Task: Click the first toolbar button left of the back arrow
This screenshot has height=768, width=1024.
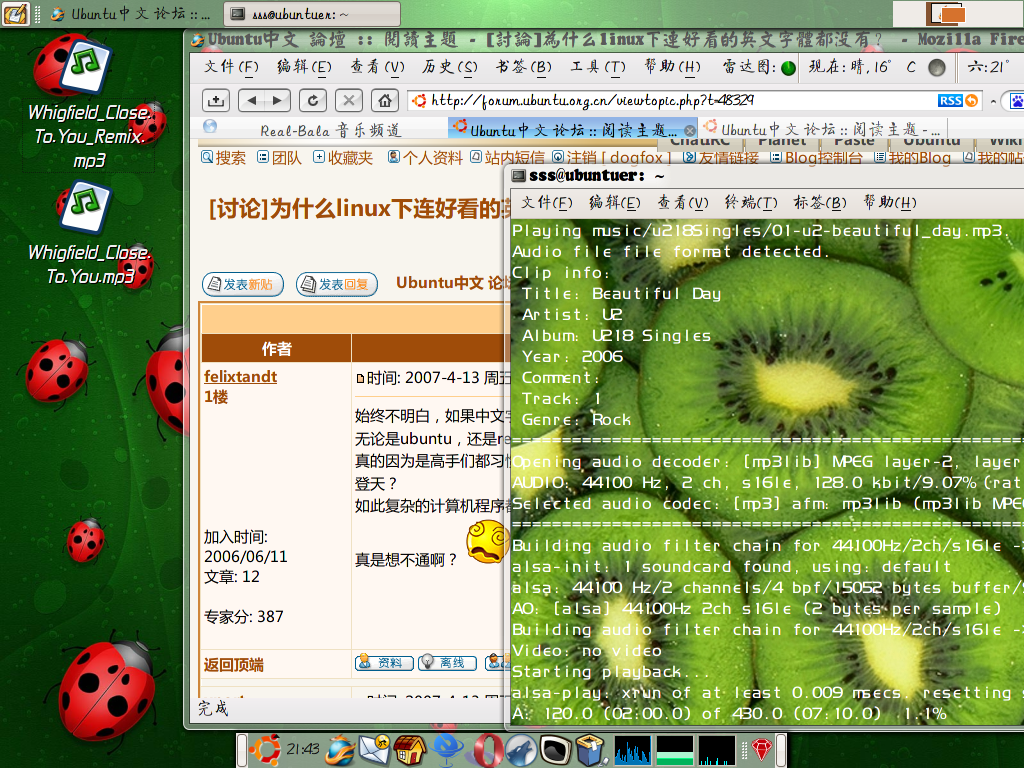Action: pos(216,101)
